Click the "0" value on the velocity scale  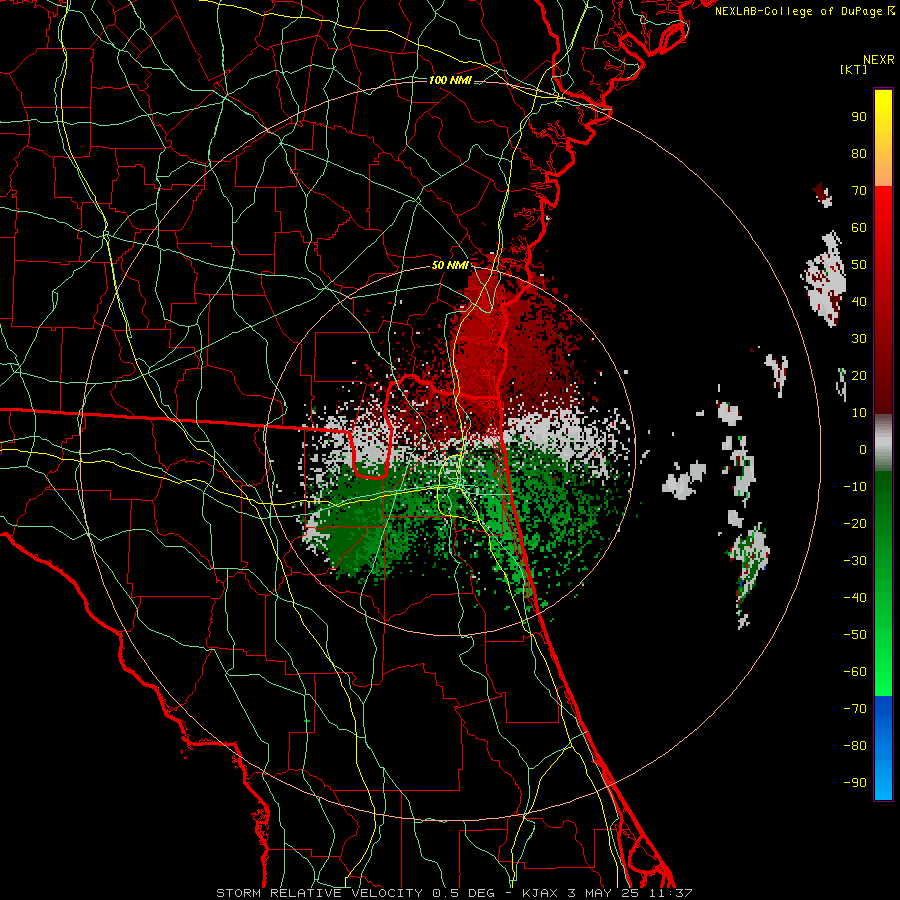863,449
